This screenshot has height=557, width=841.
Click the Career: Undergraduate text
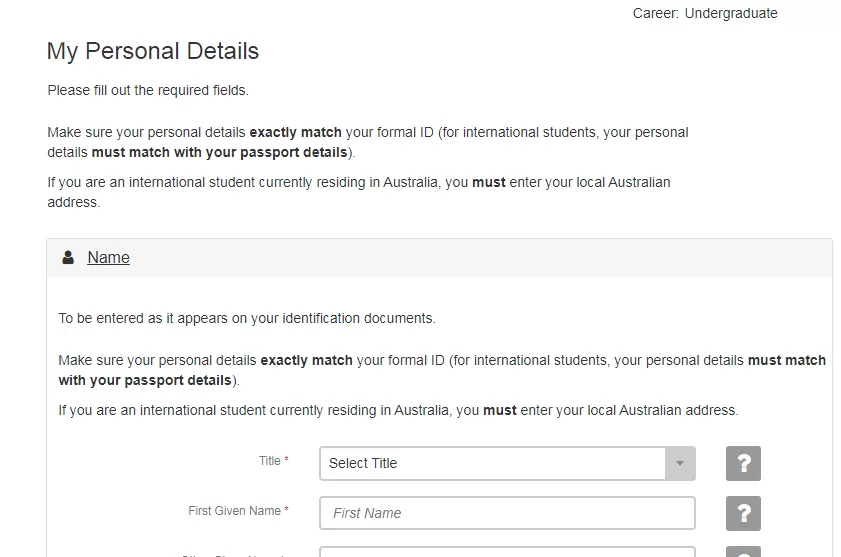pyautogui.click(x=705, y=13)
